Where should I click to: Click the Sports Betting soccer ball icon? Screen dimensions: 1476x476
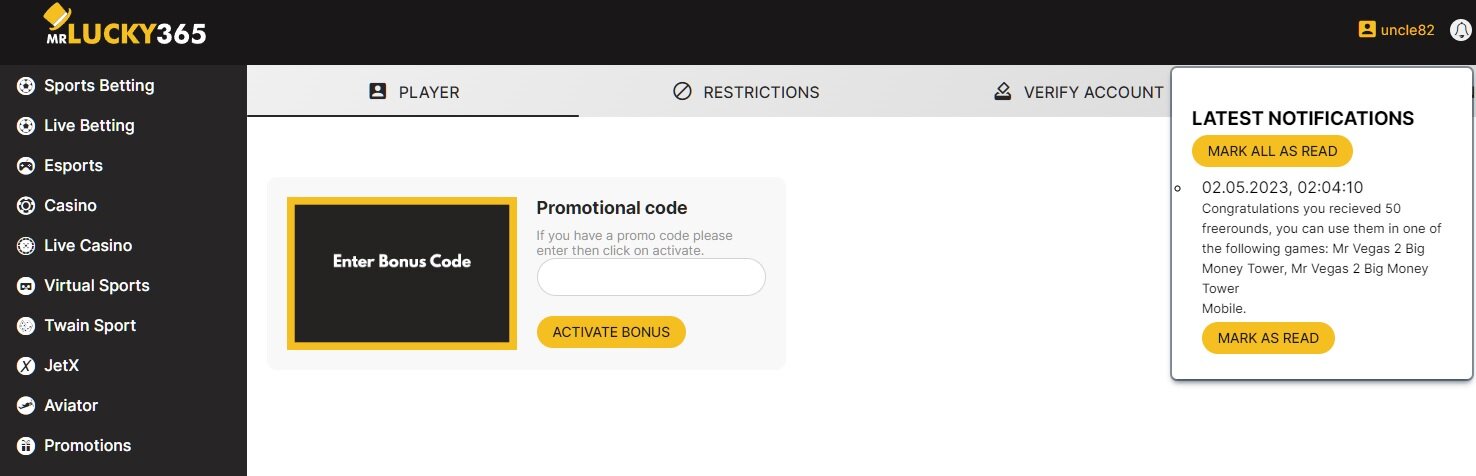[26, 86]
